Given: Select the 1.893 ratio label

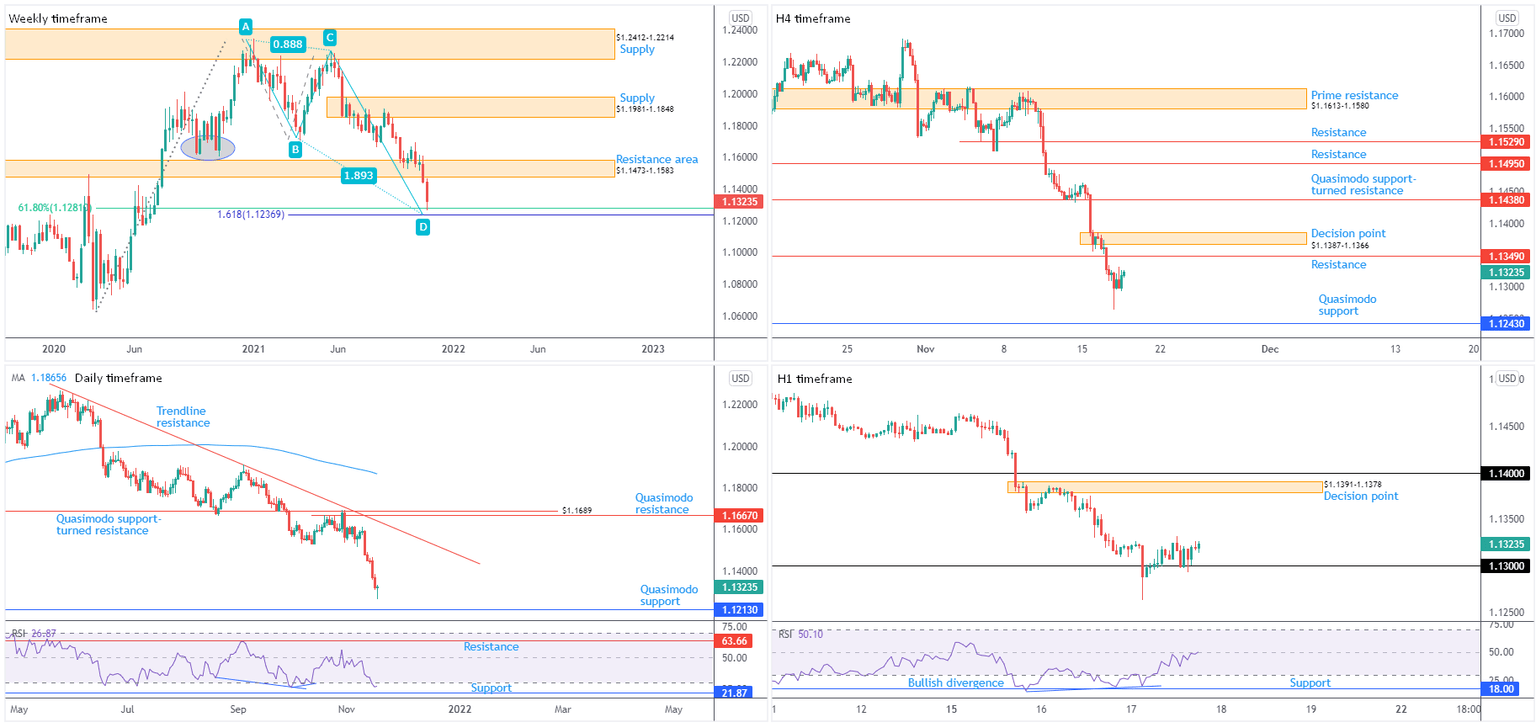Looking at the screenshot, I should [359, 174].
